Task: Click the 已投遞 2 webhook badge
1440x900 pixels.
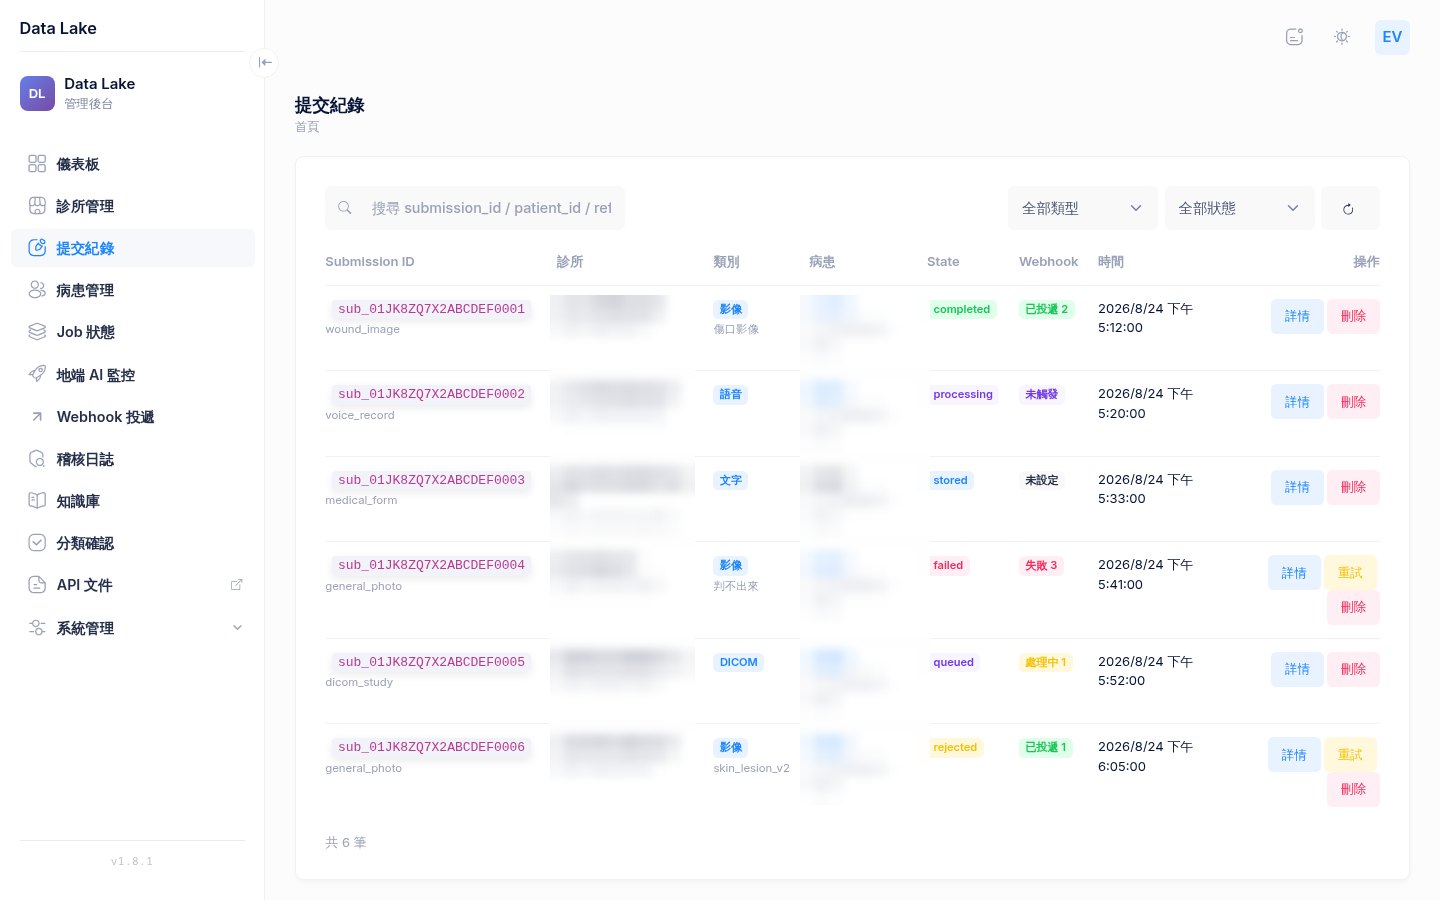Action: [1046, 309]
